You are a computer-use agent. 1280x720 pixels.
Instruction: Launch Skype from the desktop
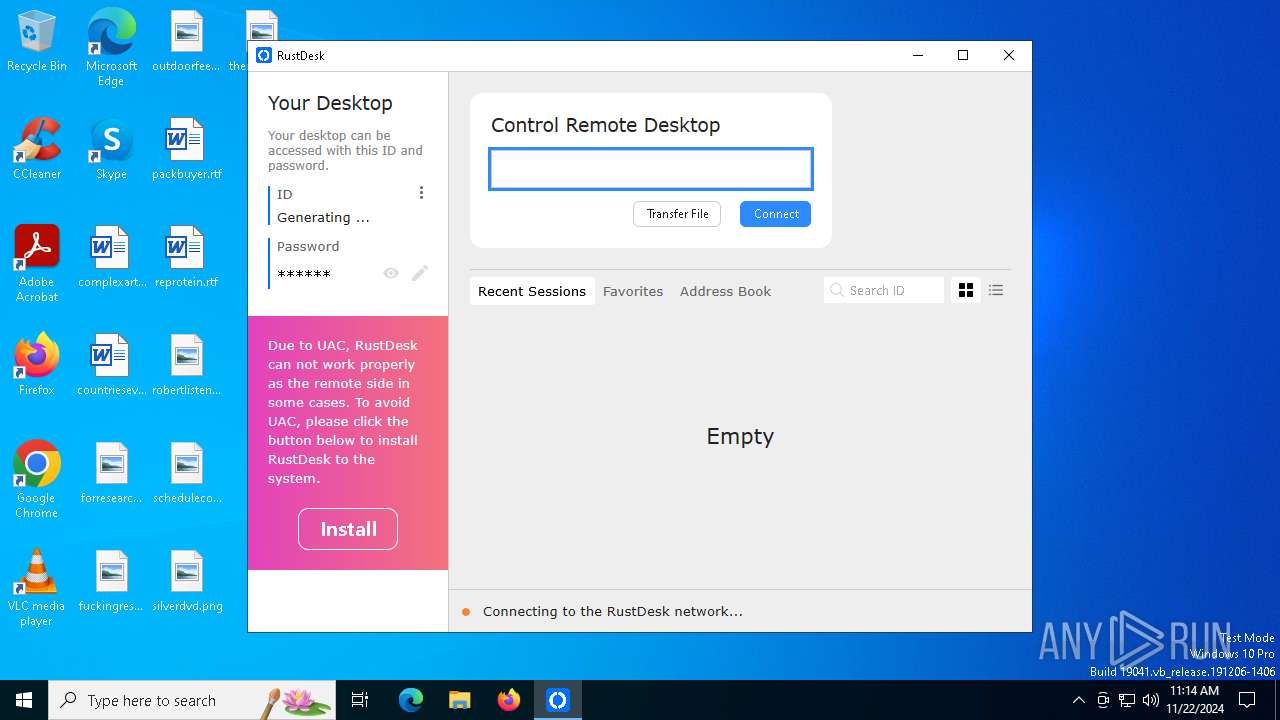pyautogui.click(x=111, y=149)
